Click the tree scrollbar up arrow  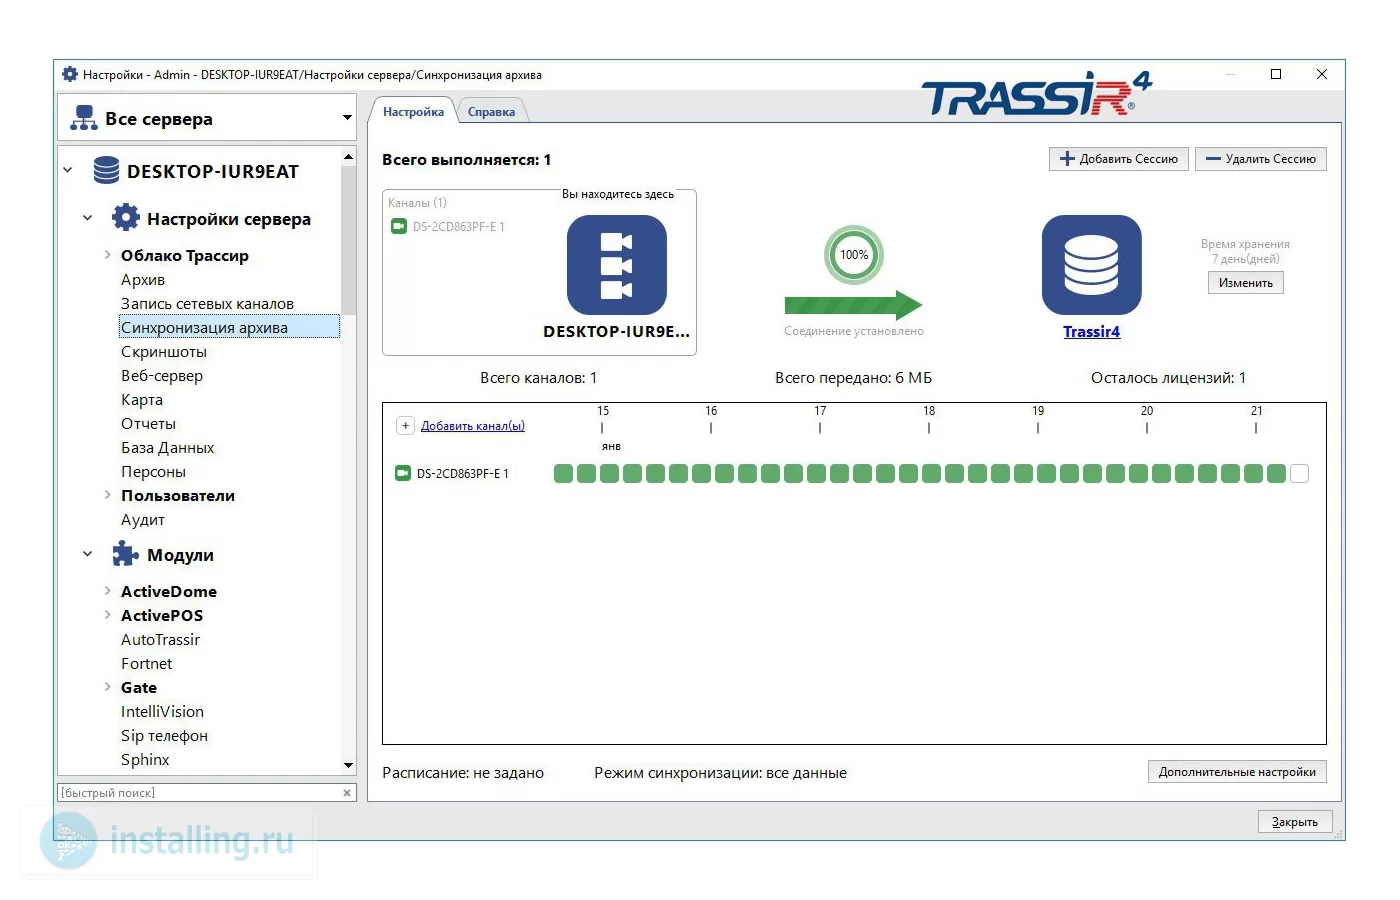[348, 157]
